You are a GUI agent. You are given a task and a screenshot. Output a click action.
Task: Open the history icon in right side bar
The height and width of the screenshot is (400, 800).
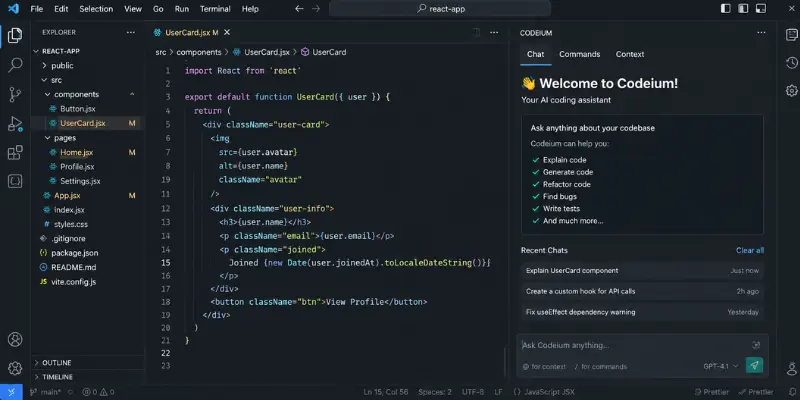point(791,63)
